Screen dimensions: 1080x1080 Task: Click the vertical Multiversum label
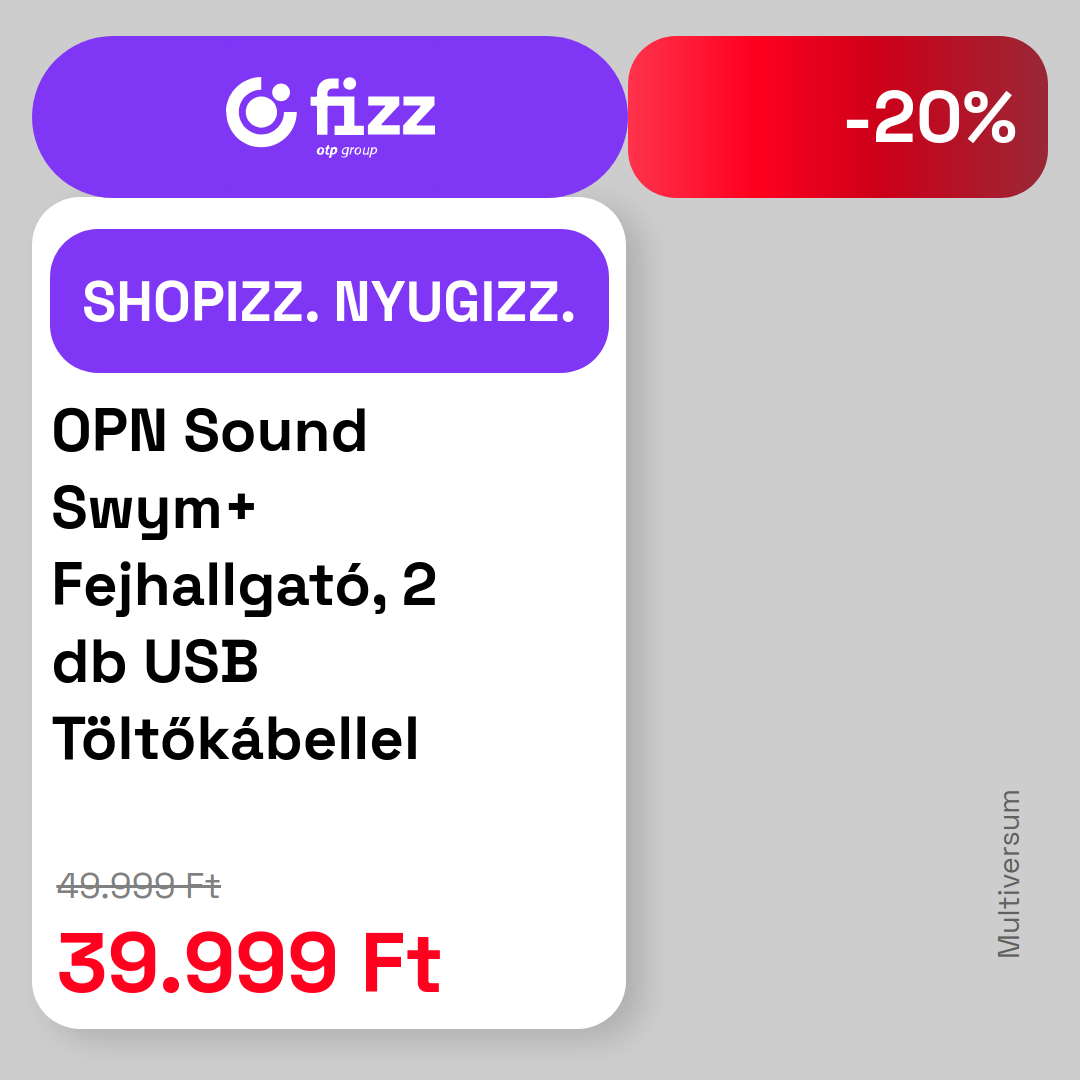(1009, 874)
